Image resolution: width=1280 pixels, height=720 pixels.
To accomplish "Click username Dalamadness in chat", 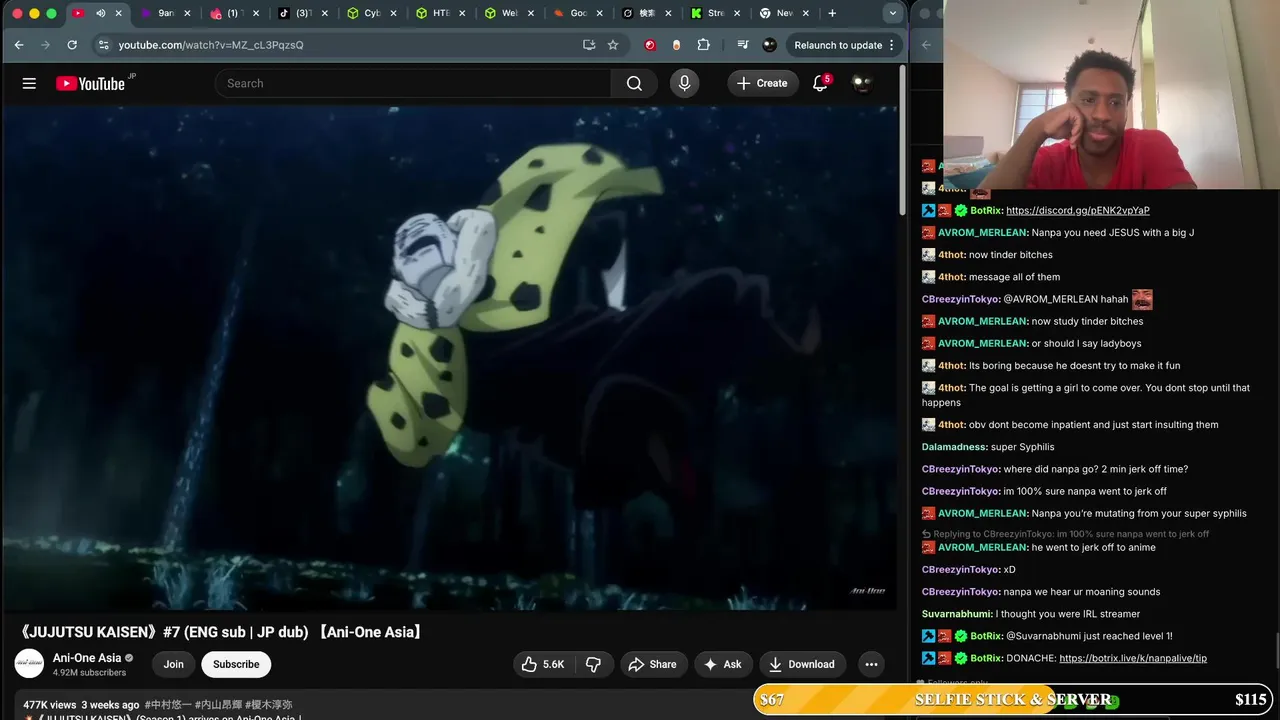I will pos(954,447).
